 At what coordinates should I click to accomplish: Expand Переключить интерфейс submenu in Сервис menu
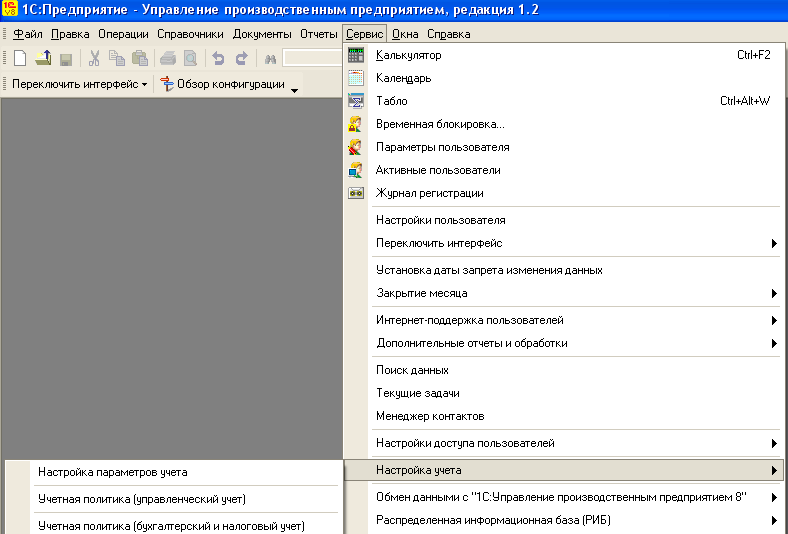click(x=563, y=243)
